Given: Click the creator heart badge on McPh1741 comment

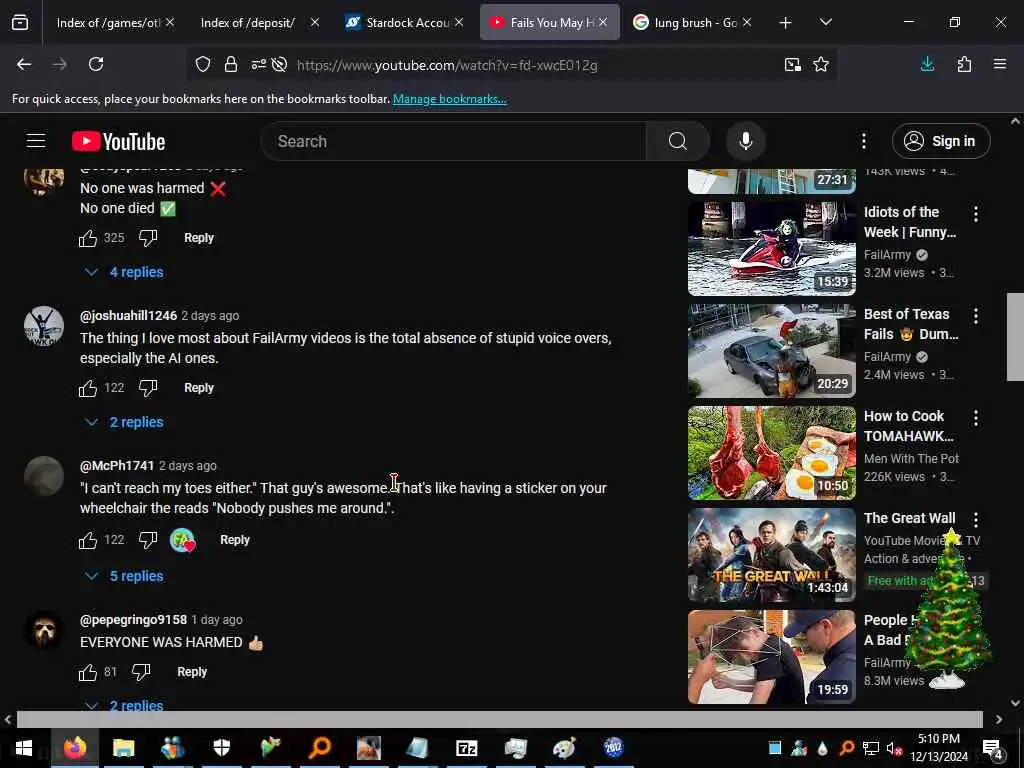Looking at the screenshot, I should tap(183, 540).
